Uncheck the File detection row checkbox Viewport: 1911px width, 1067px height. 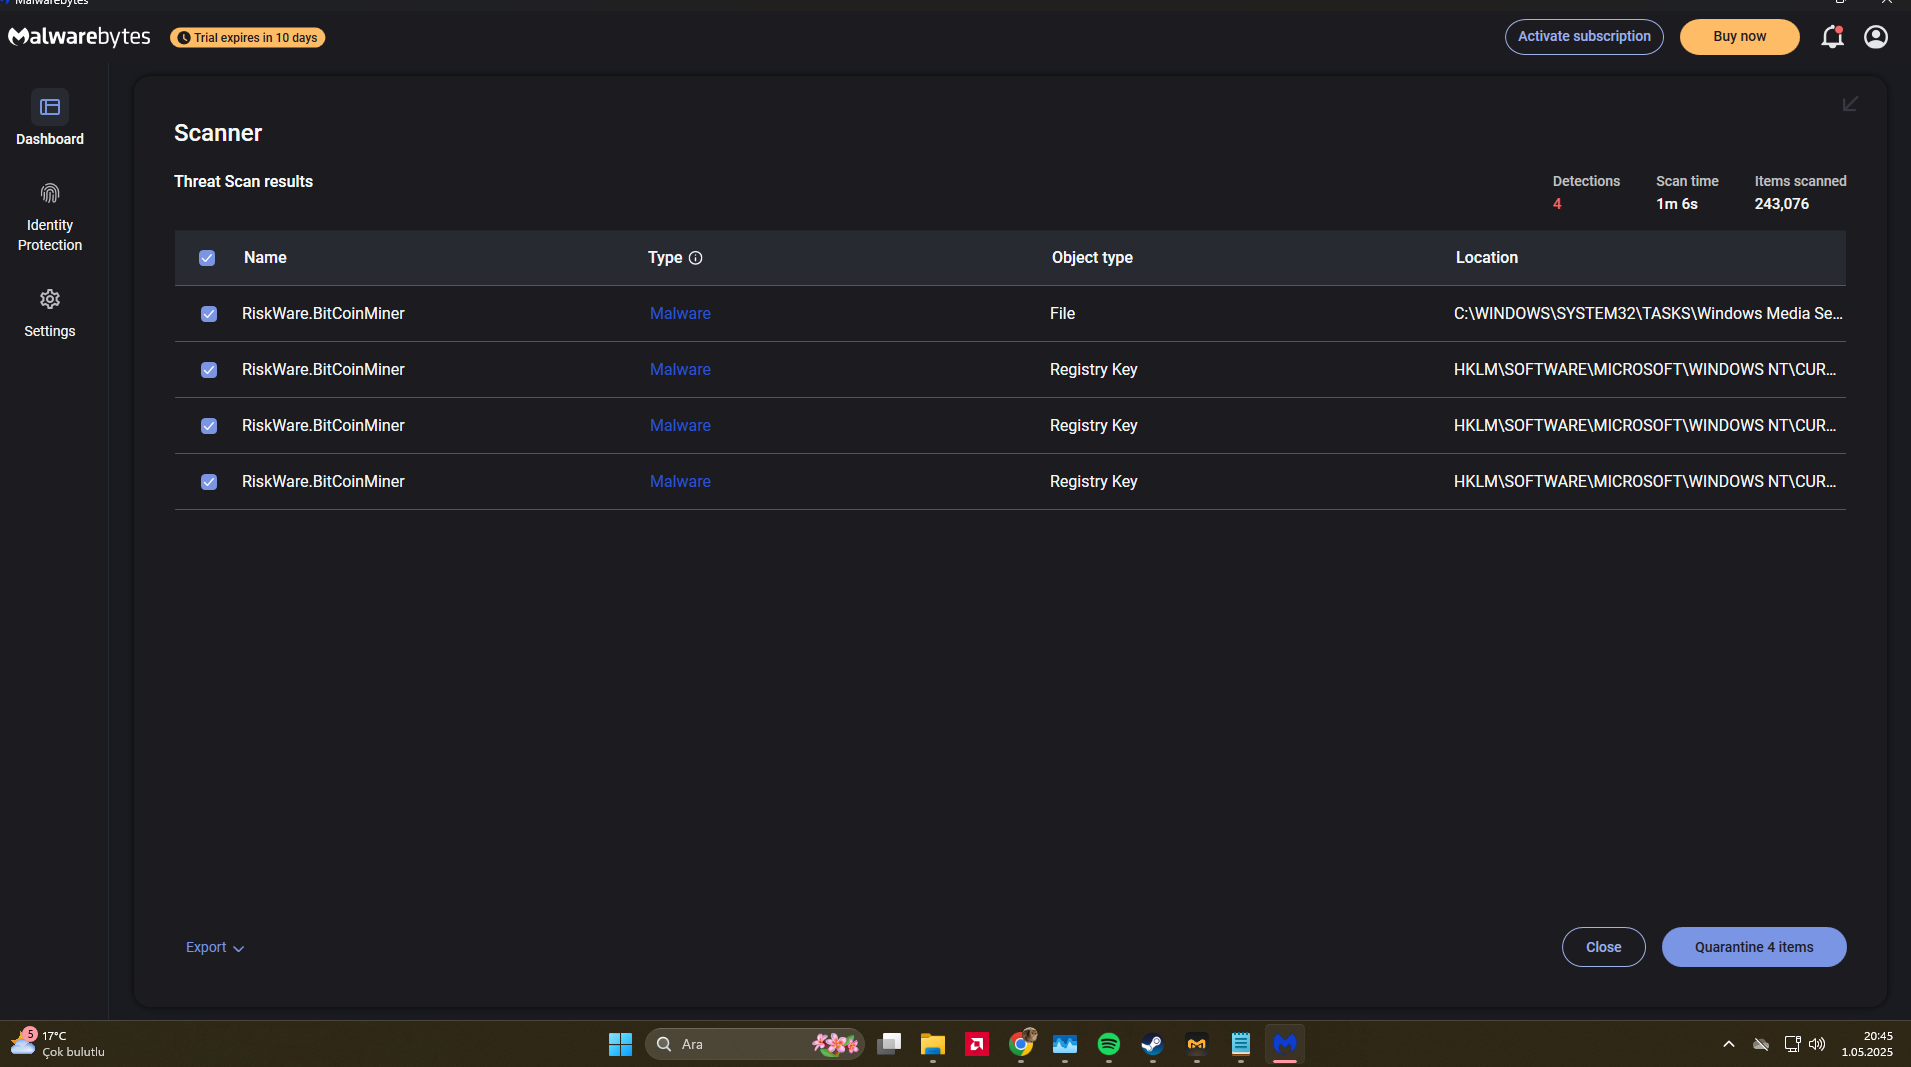point(209,314)
